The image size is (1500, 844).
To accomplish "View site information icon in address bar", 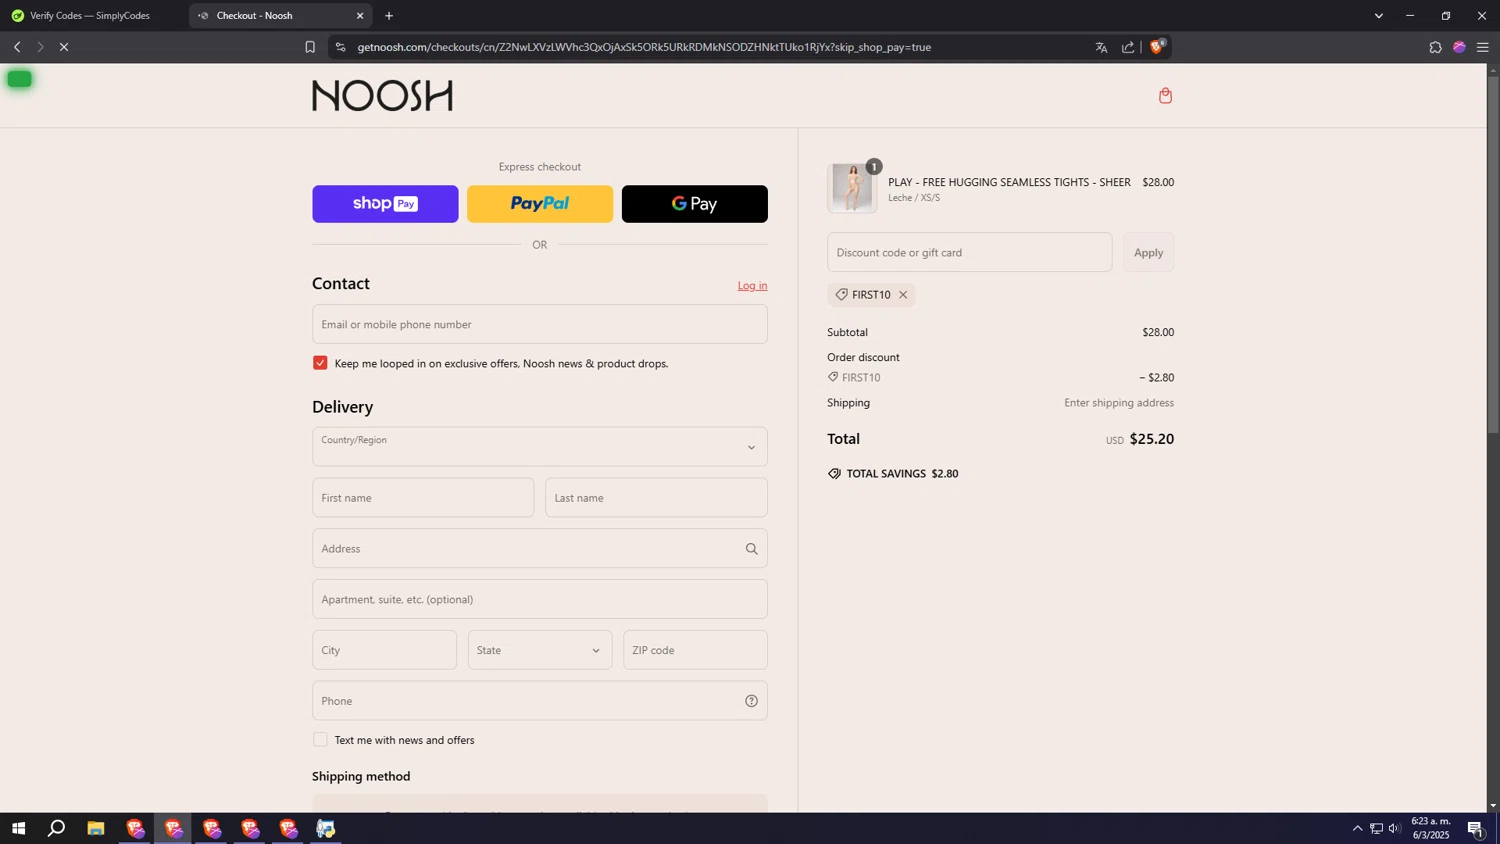I will [340, 47].
